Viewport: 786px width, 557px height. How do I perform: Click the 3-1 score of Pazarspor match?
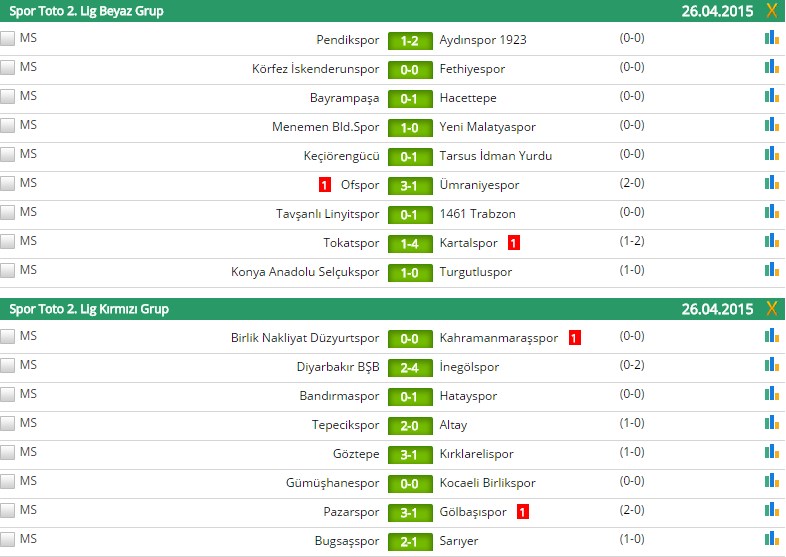click(409, 512)
